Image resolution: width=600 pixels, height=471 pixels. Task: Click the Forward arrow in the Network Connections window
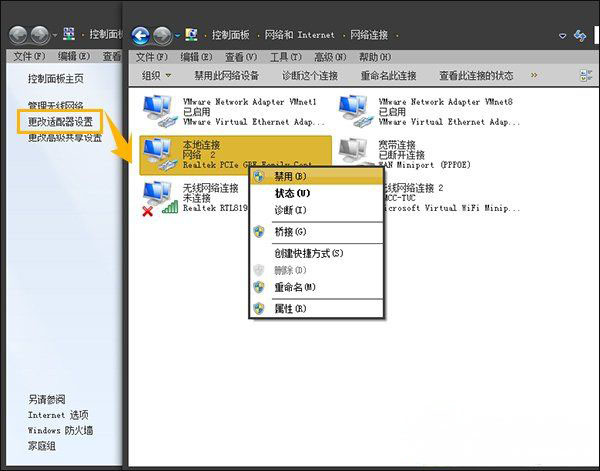coord(163,36)
